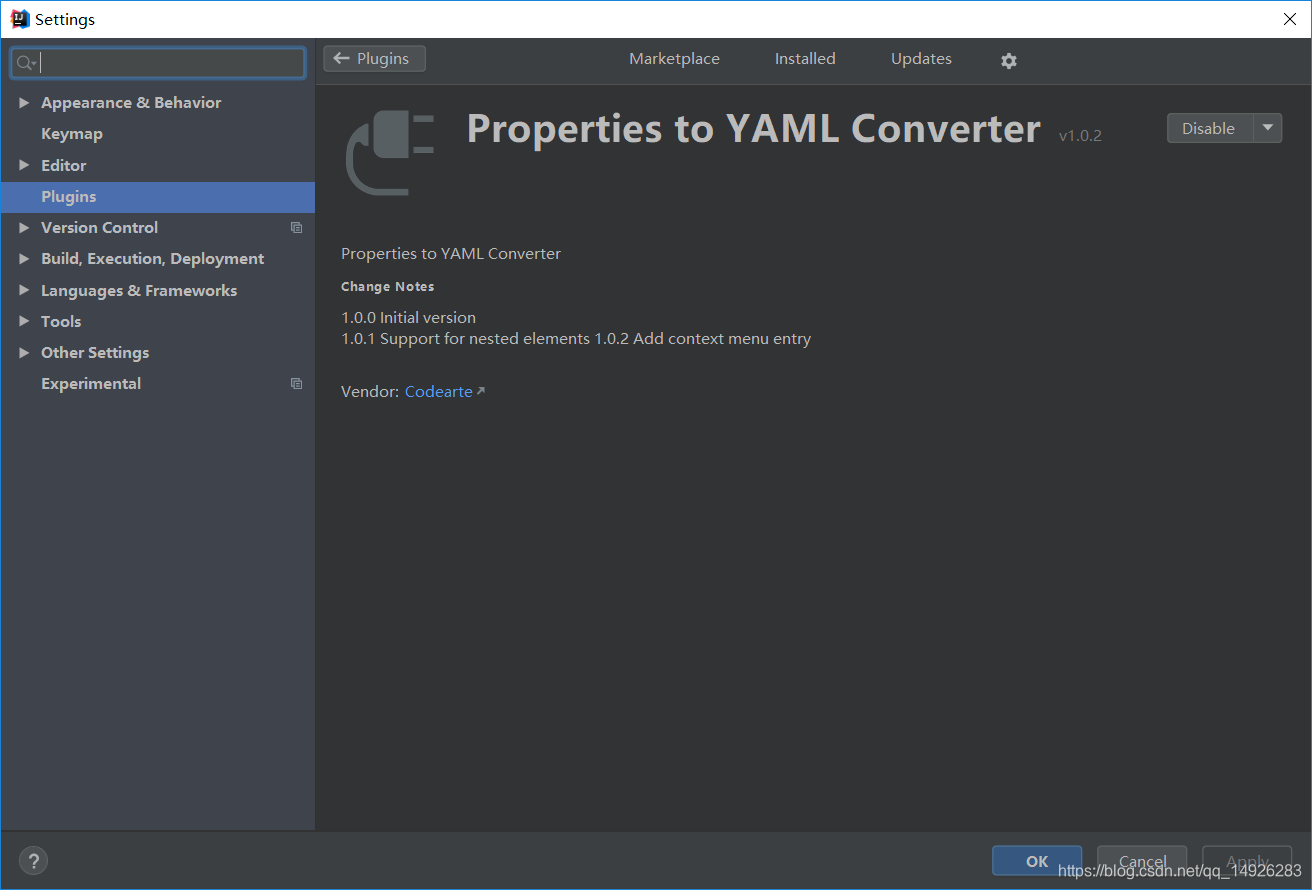Click the project-level icon beside Experimental
The image size is (1312, 890).
coord(296,384)
